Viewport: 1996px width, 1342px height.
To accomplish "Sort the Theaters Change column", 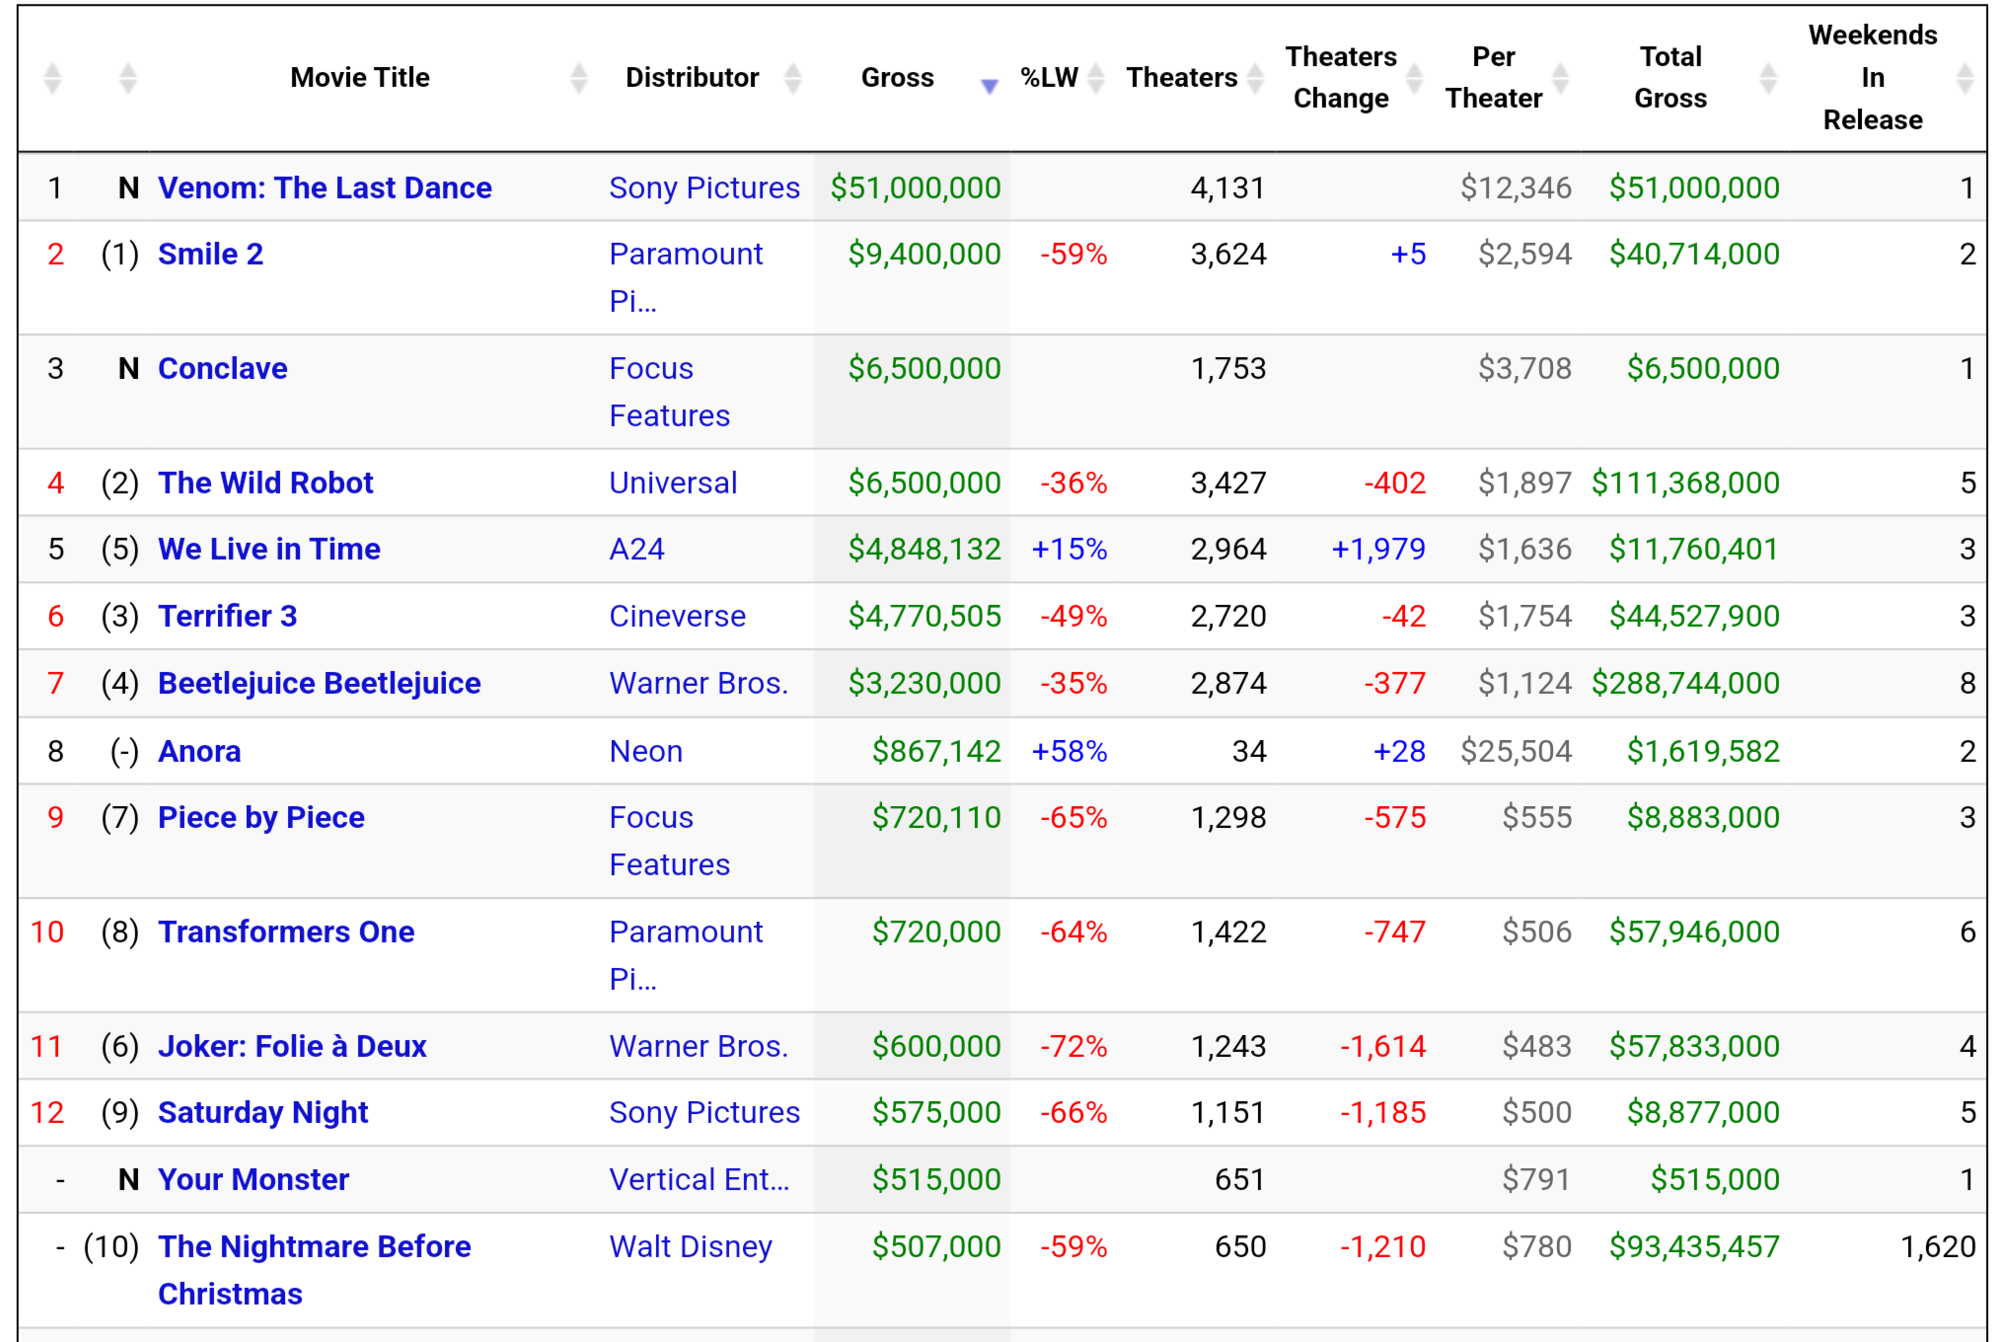I will click(x=1413, y=77).
